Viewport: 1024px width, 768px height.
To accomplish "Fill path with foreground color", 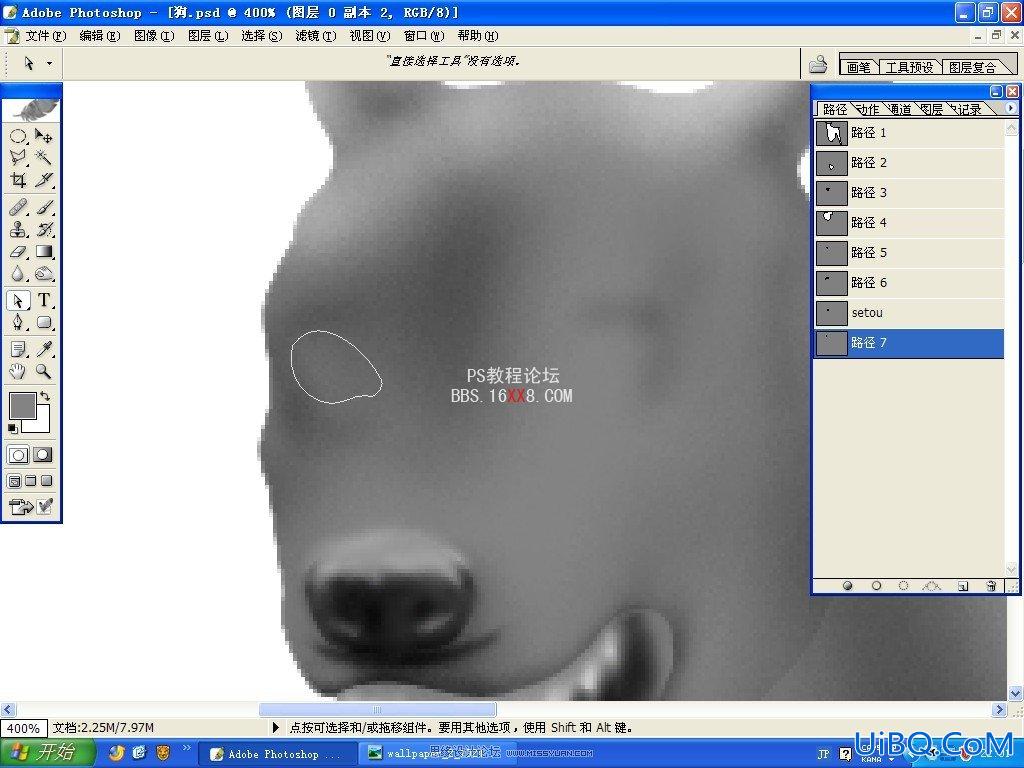I will point(848,586).
